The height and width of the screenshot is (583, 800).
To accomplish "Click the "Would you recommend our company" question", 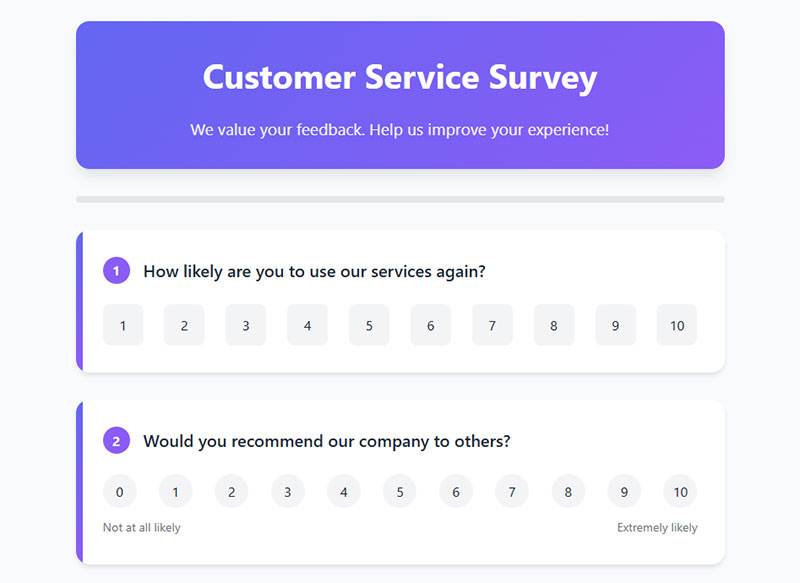I will (327, 441).
